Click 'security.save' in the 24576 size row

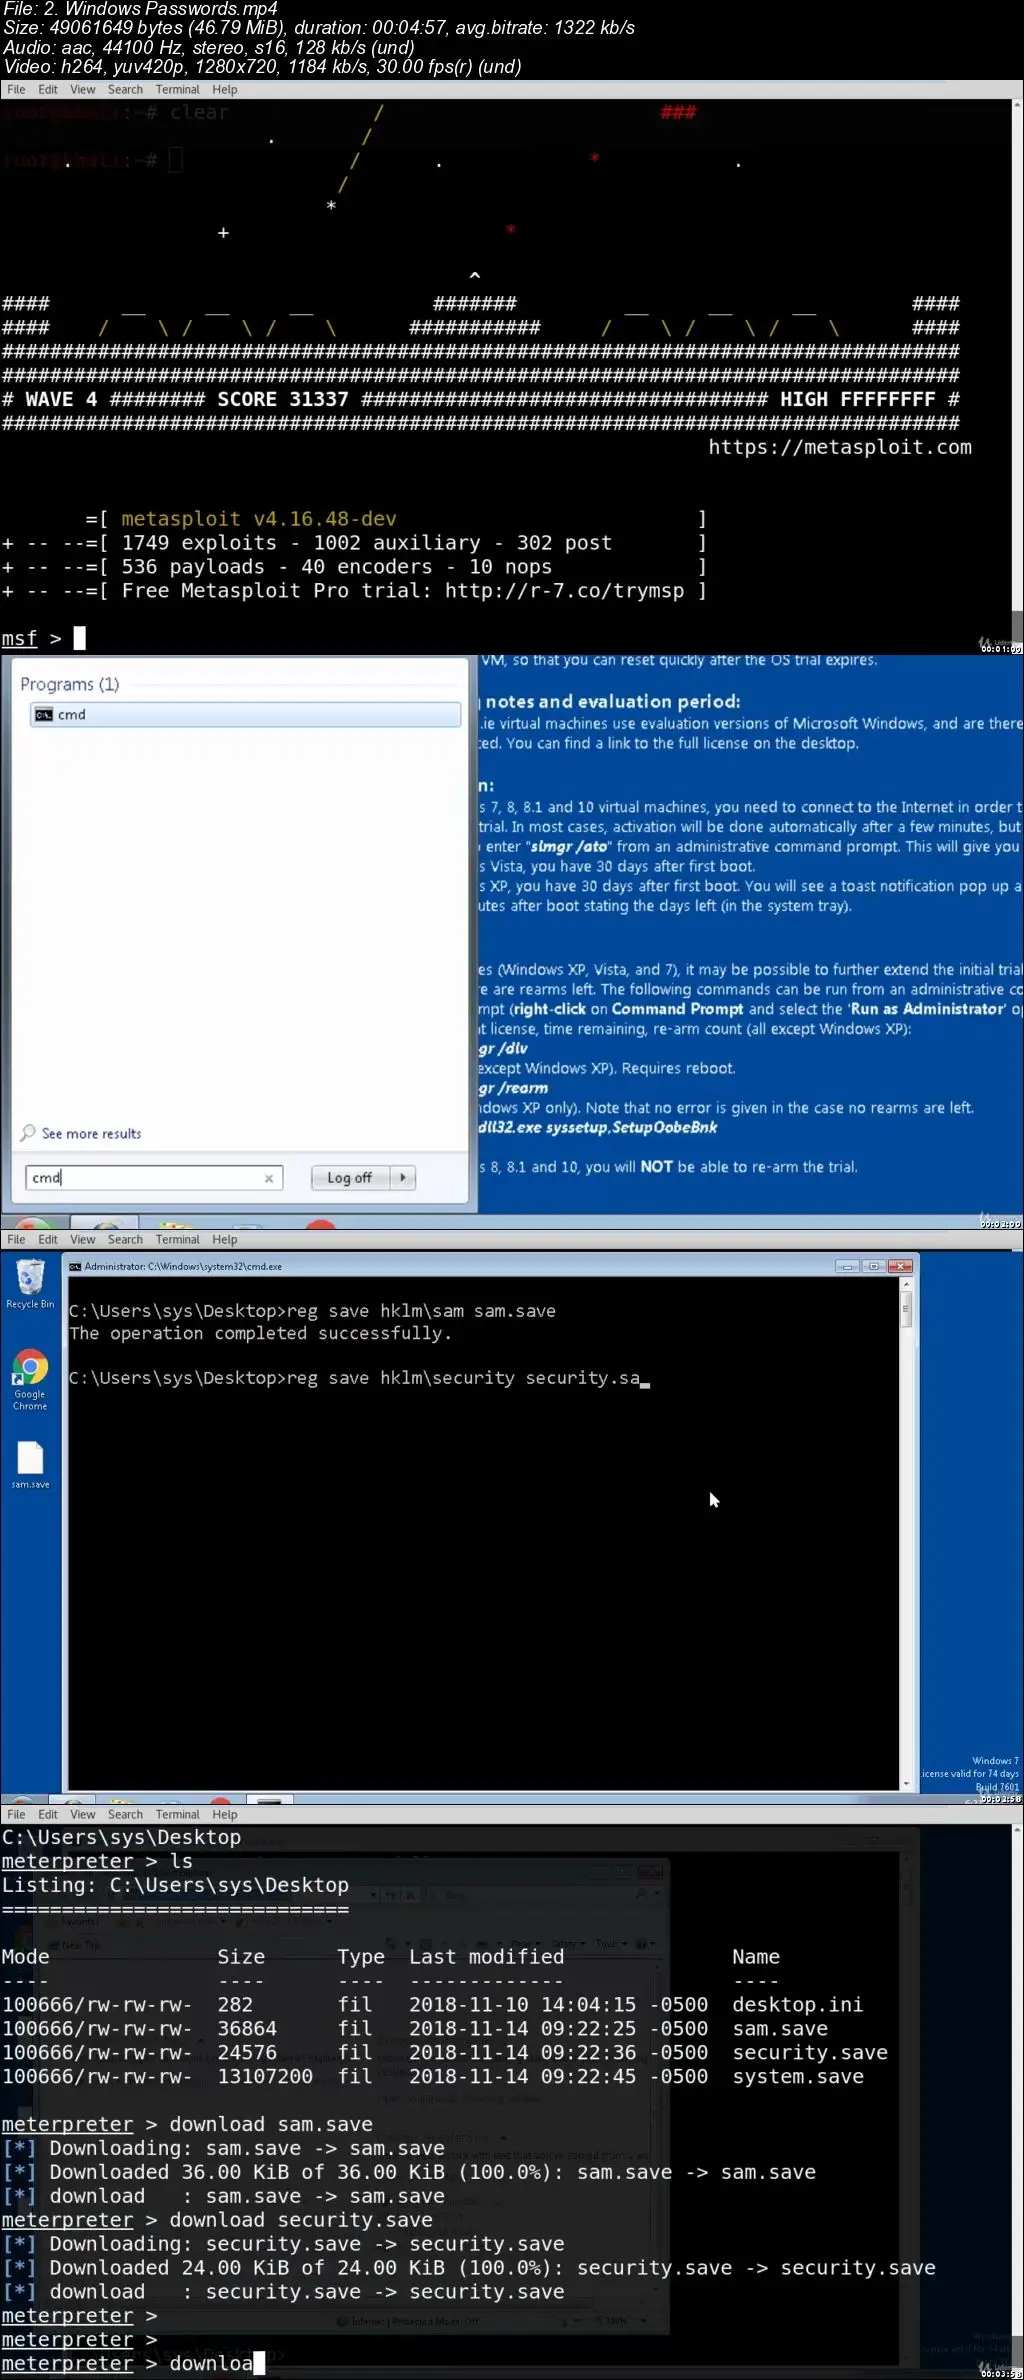coord(810,2052)
